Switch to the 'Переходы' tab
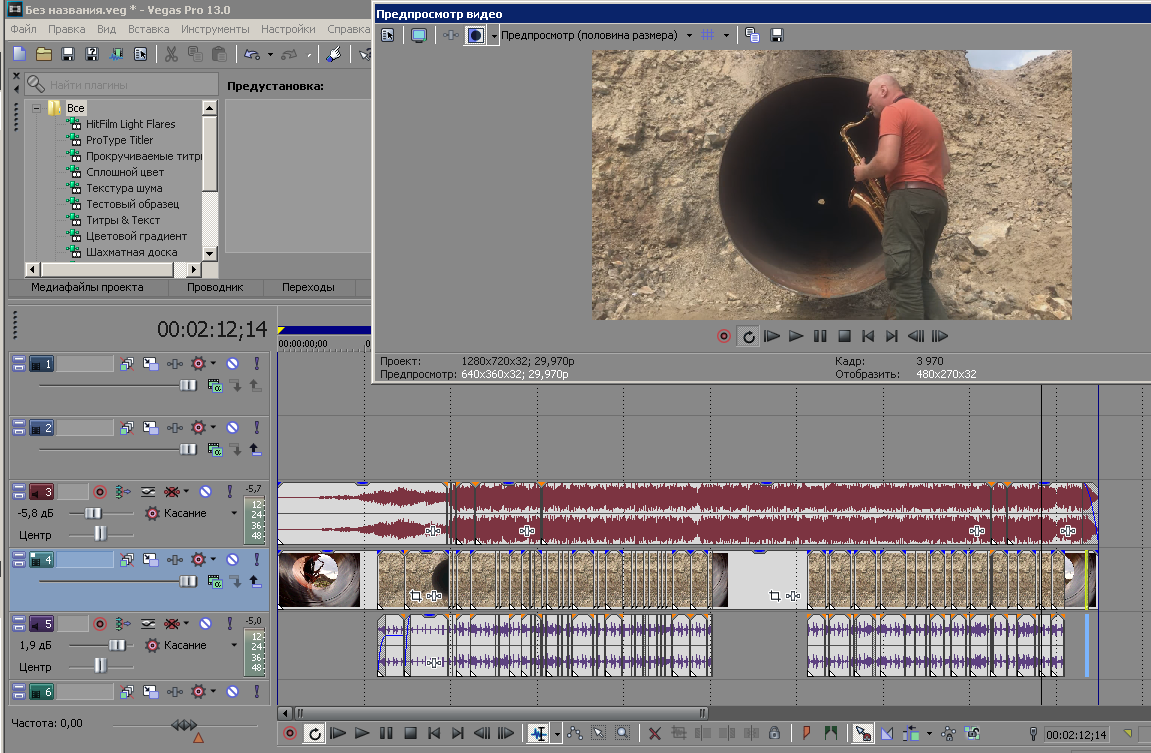 [308, 287]
